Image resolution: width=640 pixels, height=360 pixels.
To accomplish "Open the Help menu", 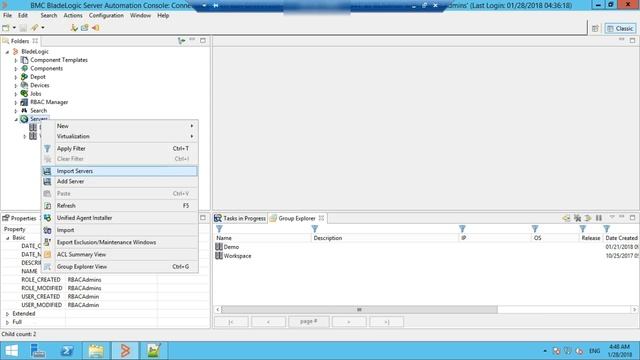I will [x=163, y=16].
